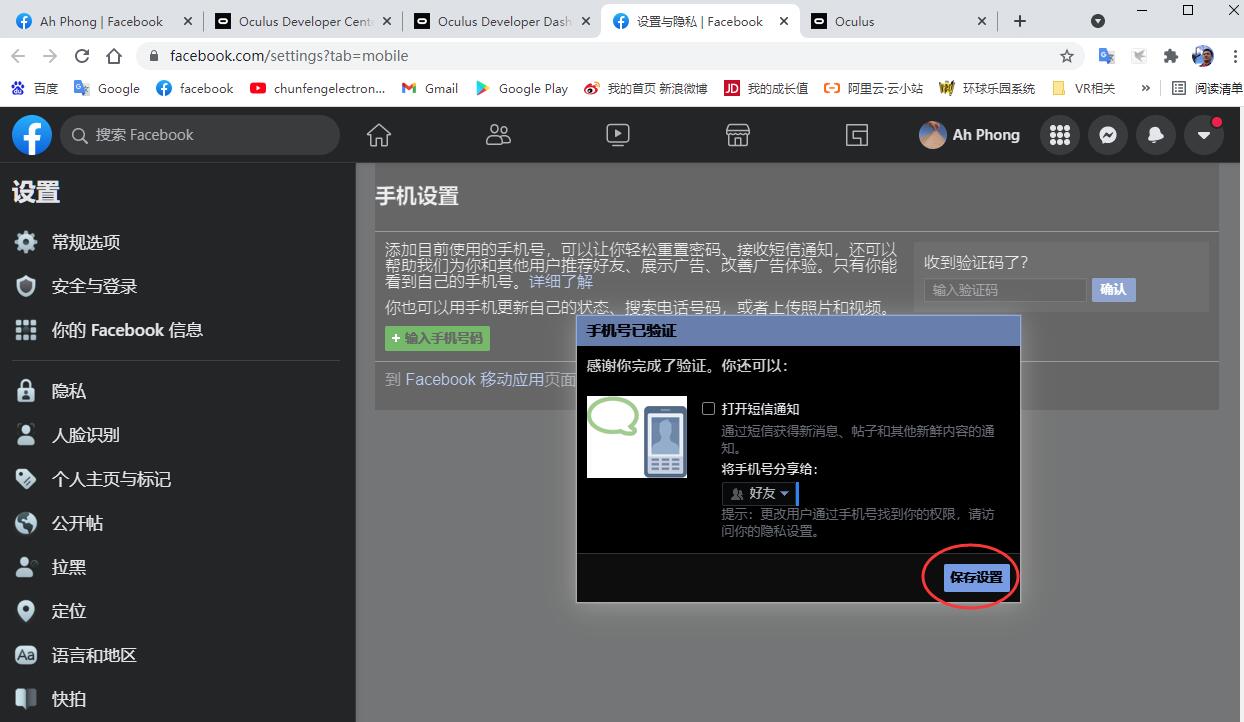Close the 设置与隐私 | Facebook tab
The height and width of the screenshot is (722, 1244).
(783, 21)
